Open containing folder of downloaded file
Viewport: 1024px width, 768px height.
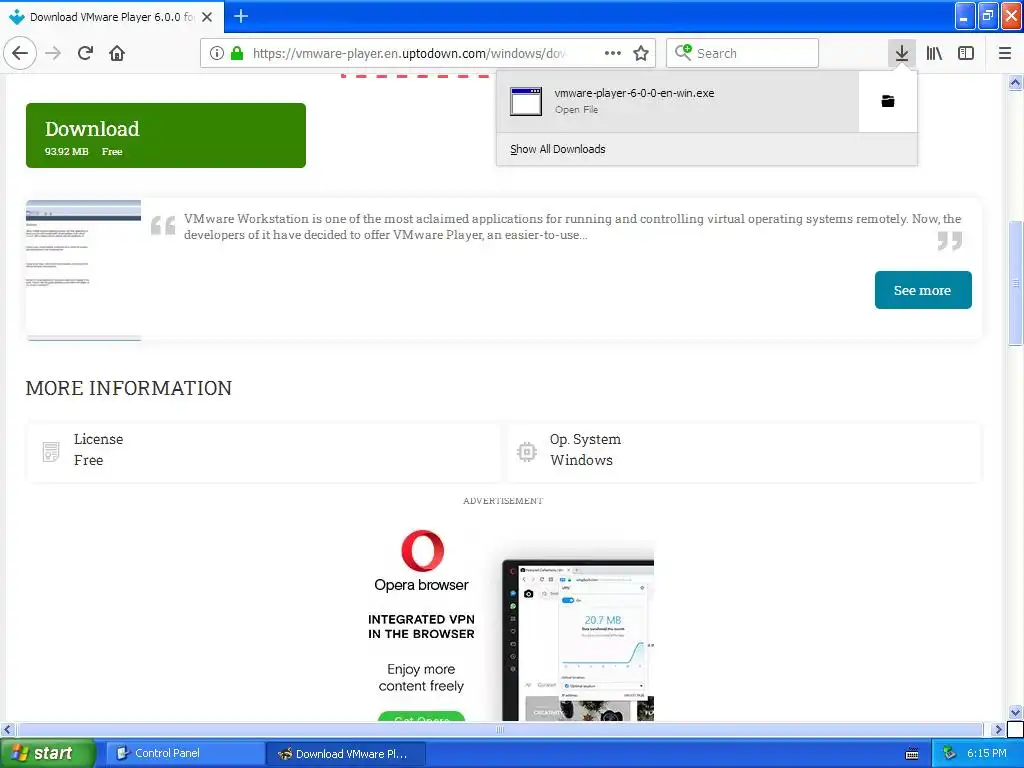pyautogui.click(x=888, y=101)
